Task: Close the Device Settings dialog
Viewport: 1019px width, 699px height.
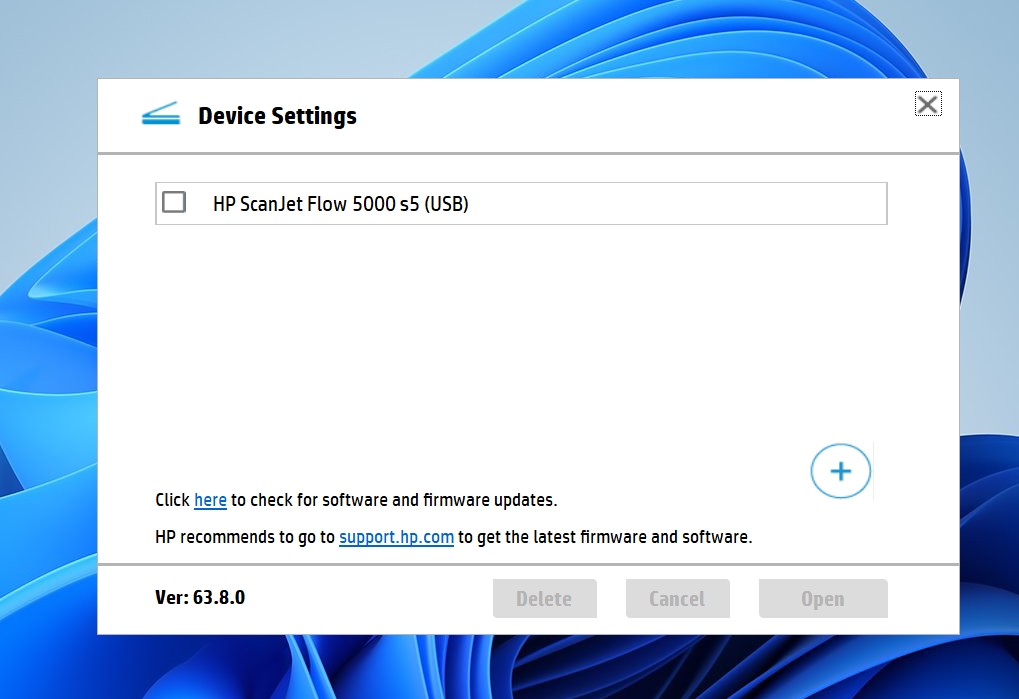Action: [928, 104]
